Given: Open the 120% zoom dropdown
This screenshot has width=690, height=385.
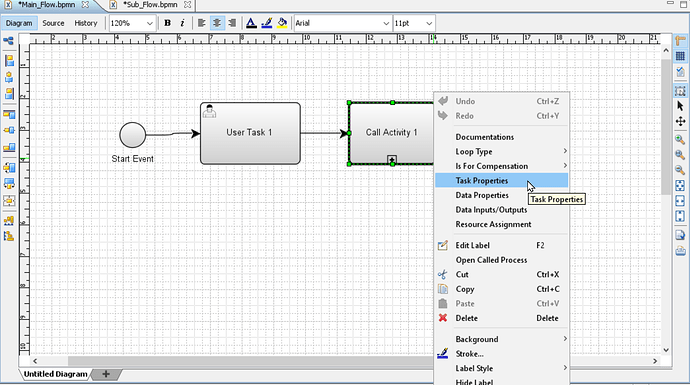Looking at the screenshot, I should 132,23.
